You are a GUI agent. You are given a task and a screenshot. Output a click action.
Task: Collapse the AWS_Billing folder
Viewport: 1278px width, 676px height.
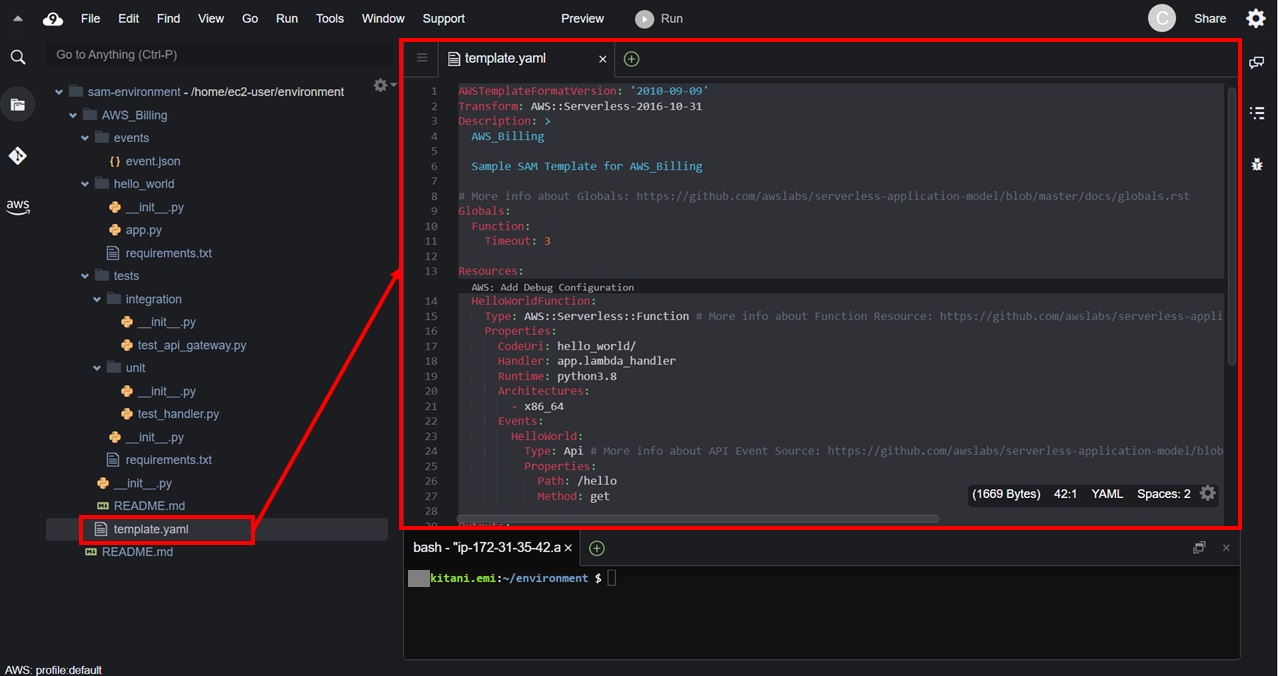[73, 115]
